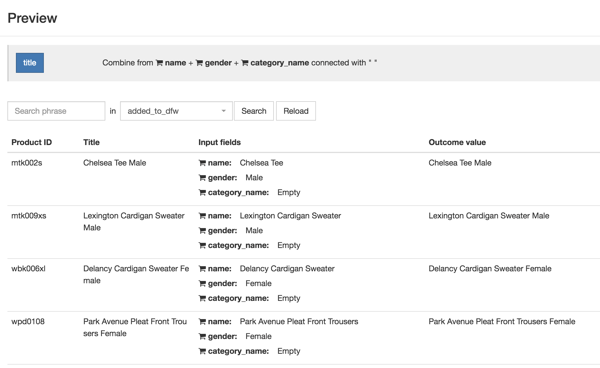Click outcome value Chelsea Tee Male
The width and height of the screenshot is (600, 368).
click(x=460, y=163)
